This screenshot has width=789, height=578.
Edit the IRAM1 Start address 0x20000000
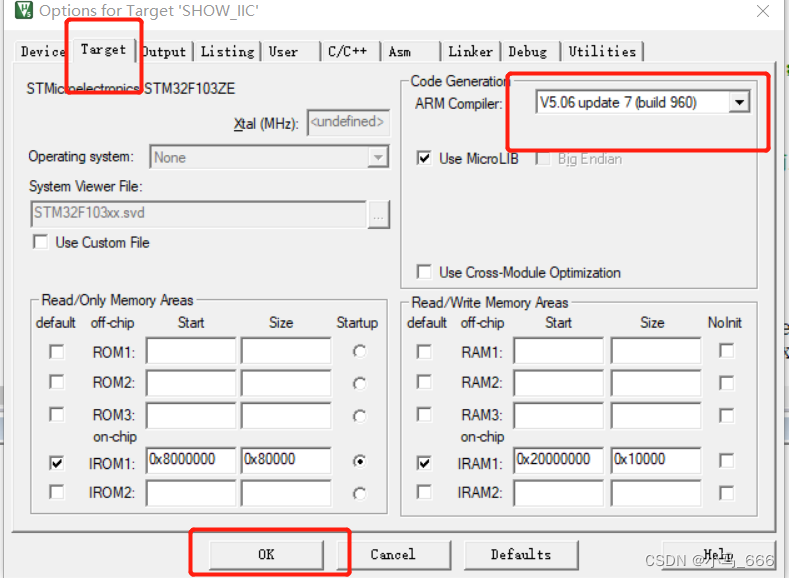click(x=559, y=460)
